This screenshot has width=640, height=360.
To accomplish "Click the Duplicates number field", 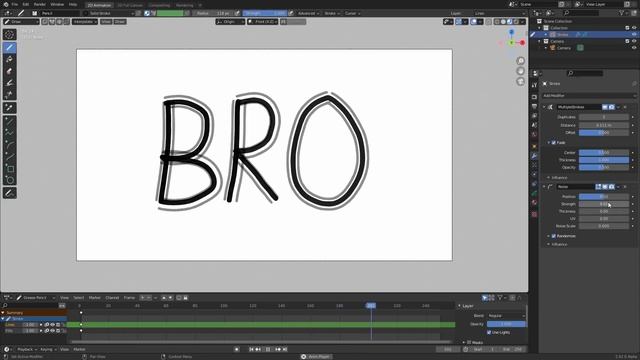I will click(x=604, y=117).
